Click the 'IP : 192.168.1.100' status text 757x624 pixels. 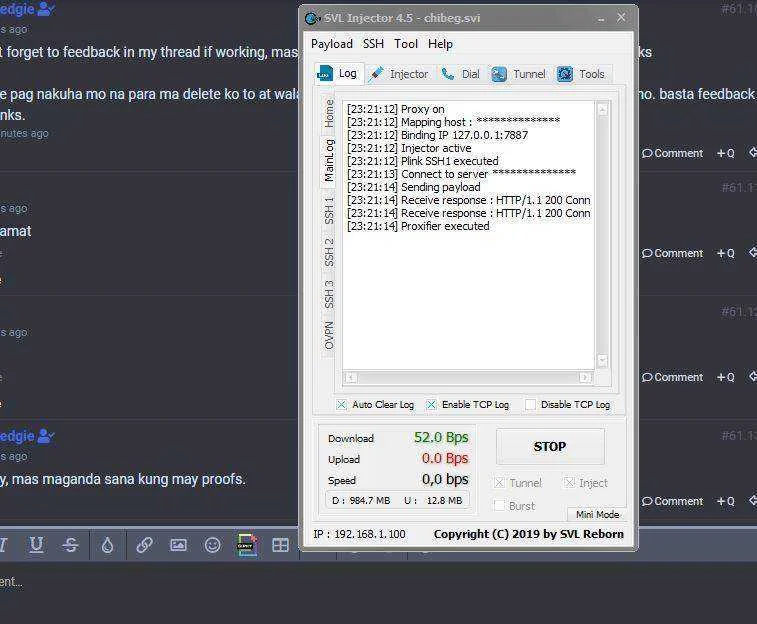(x=360, y=534)
